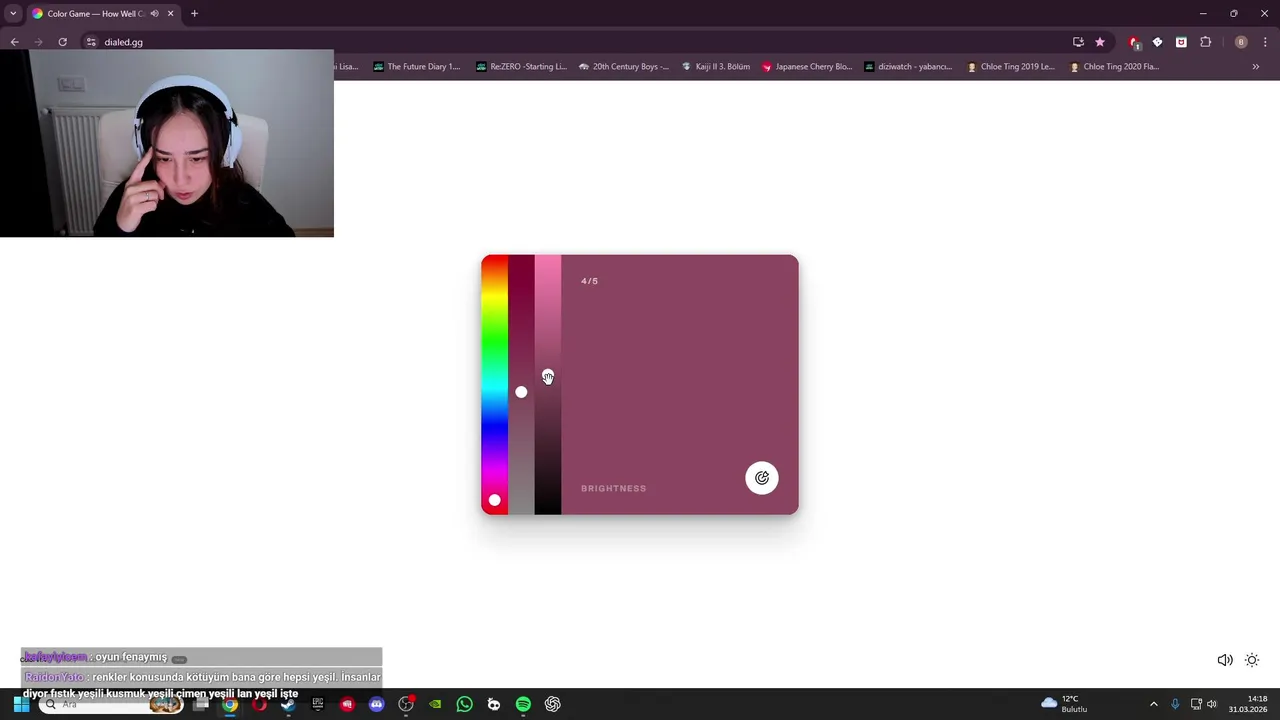Expand the hidden bookmarks chevron

click(x=1256, y=67)
